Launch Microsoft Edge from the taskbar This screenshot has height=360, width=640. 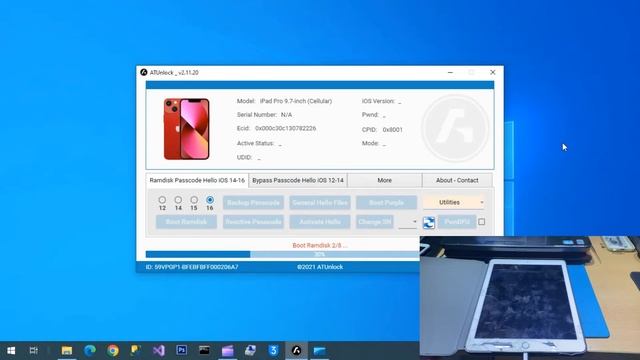90,351
